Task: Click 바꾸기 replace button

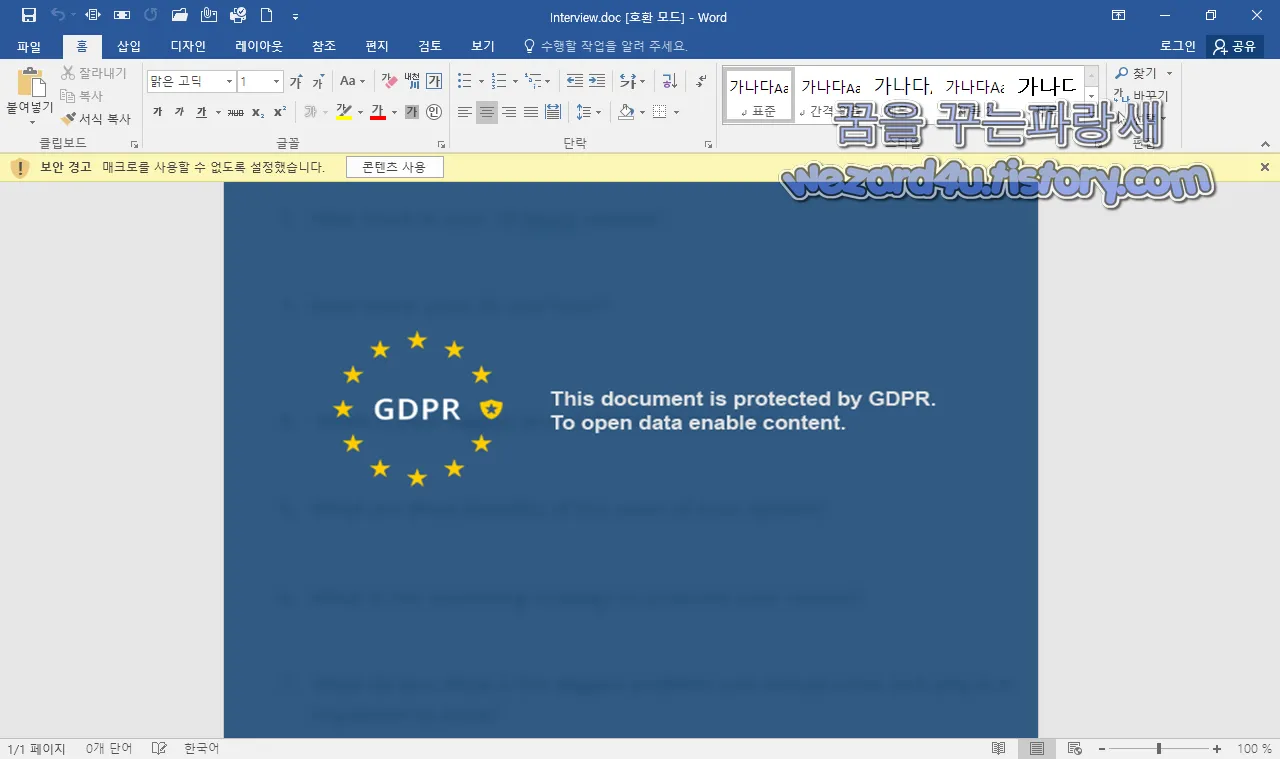Action: (1141, 95)
